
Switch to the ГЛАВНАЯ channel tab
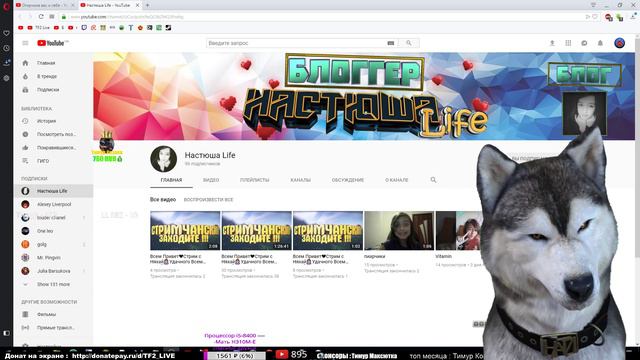point(171,180)
